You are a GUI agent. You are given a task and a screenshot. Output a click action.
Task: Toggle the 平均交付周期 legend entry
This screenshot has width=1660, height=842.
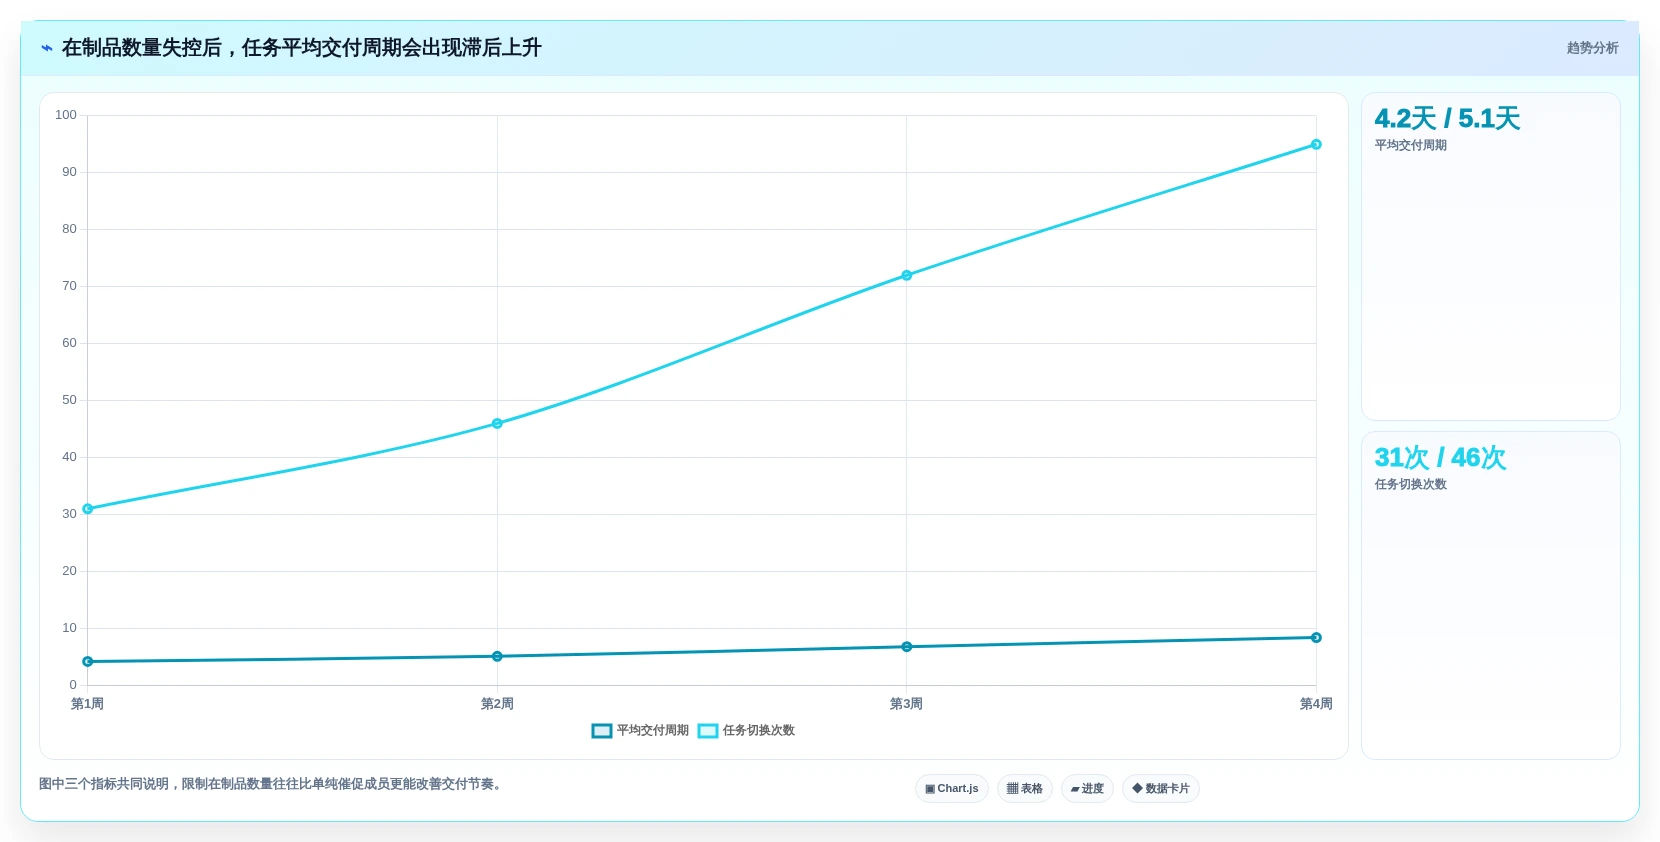(640, 731)
